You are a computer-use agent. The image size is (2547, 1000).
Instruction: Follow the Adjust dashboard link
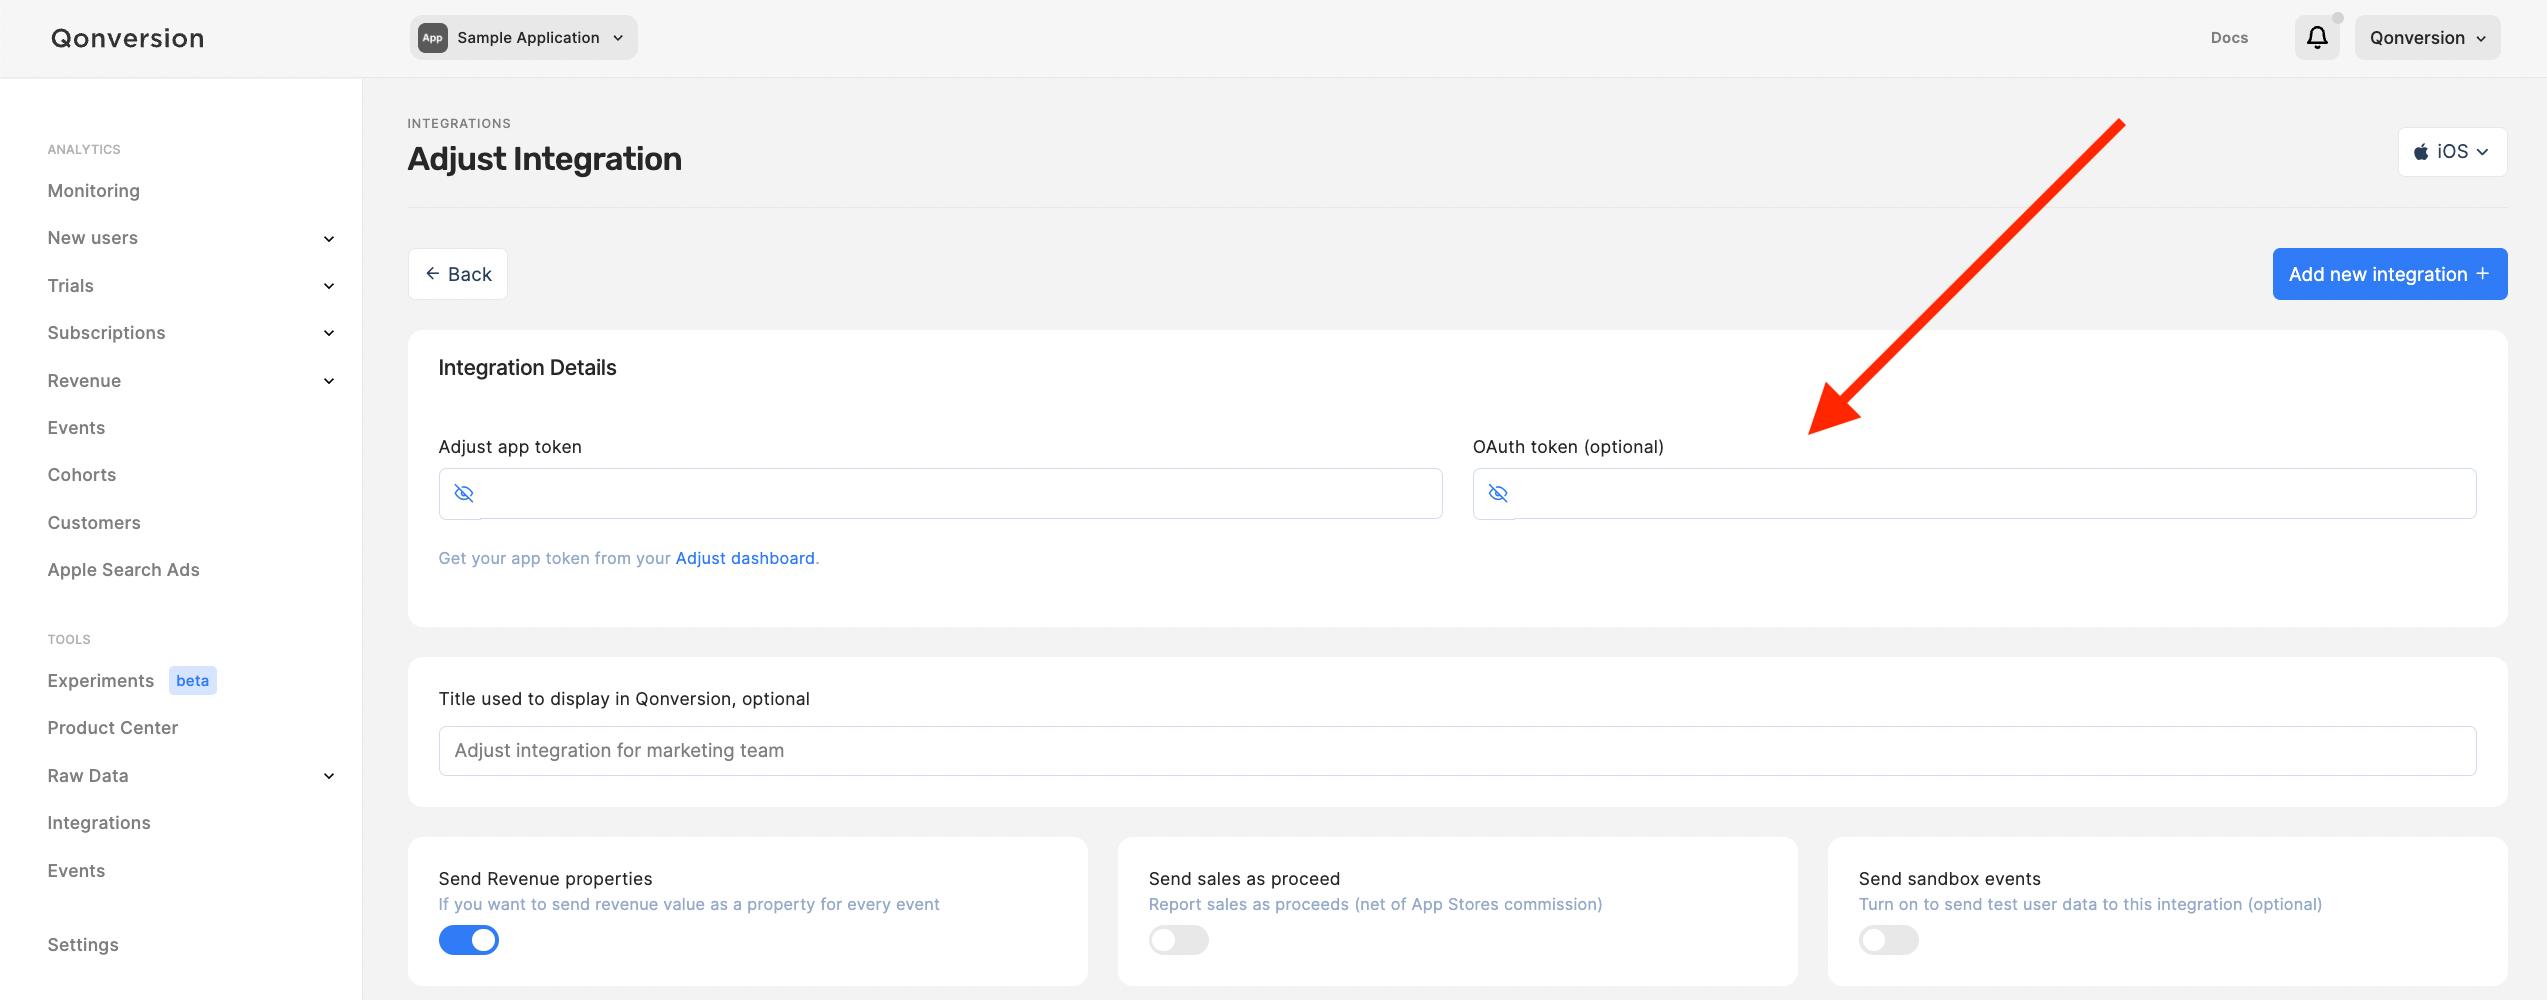coord(745,558)
